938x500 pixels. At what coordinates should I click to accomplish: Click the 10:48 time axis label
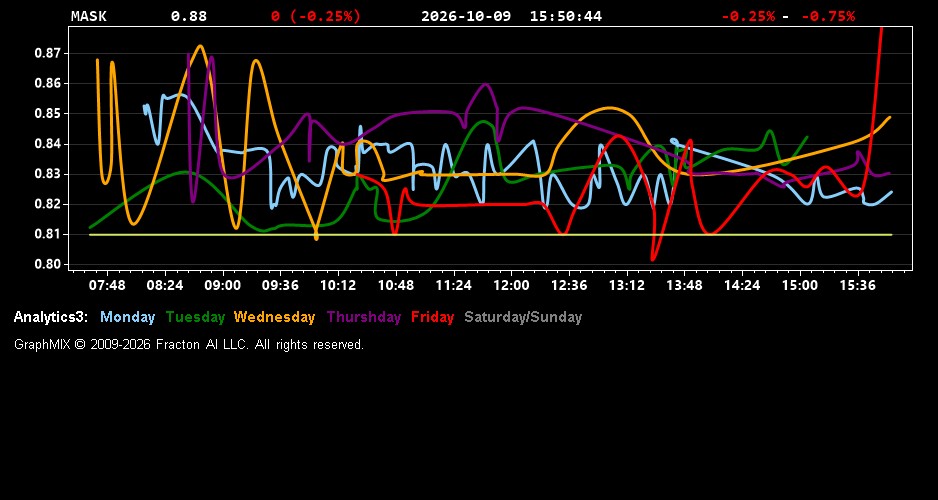(396, 285)
